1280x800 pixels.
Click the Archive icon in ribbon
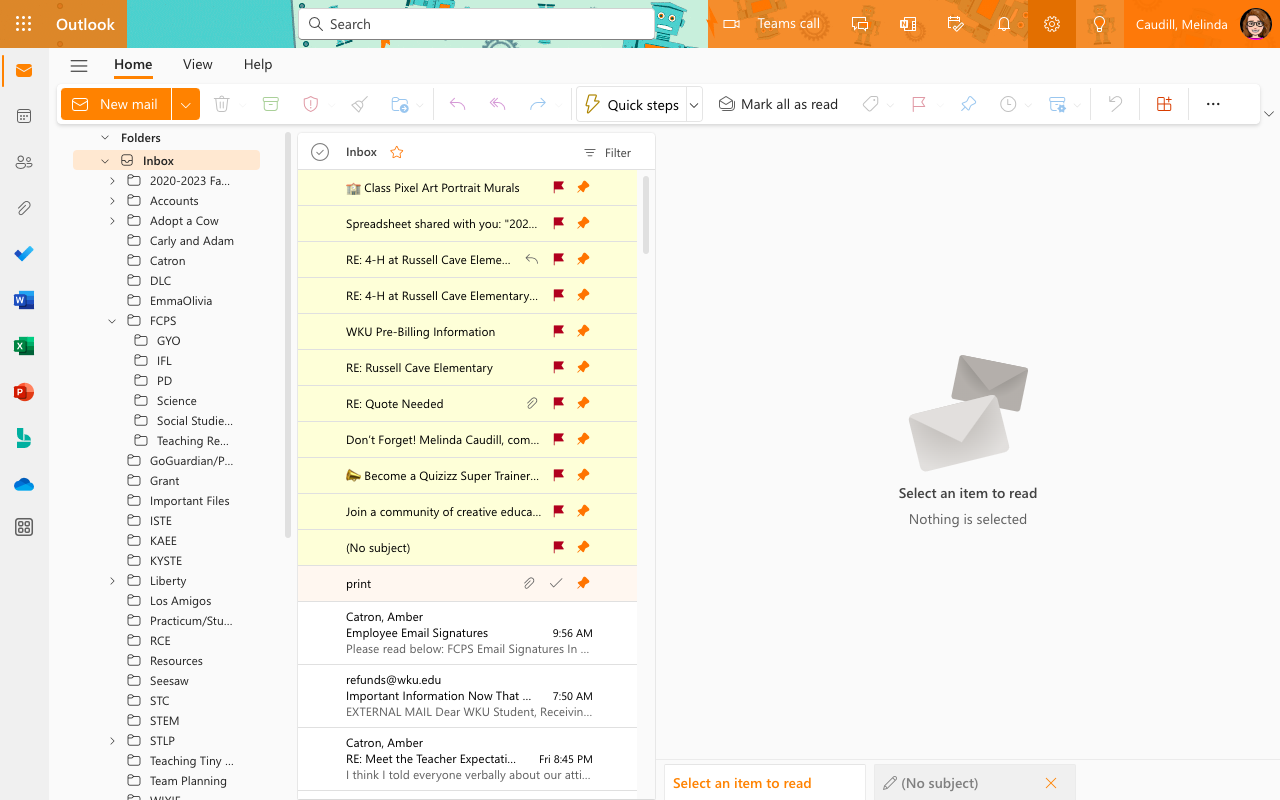[x=270, y=104]
